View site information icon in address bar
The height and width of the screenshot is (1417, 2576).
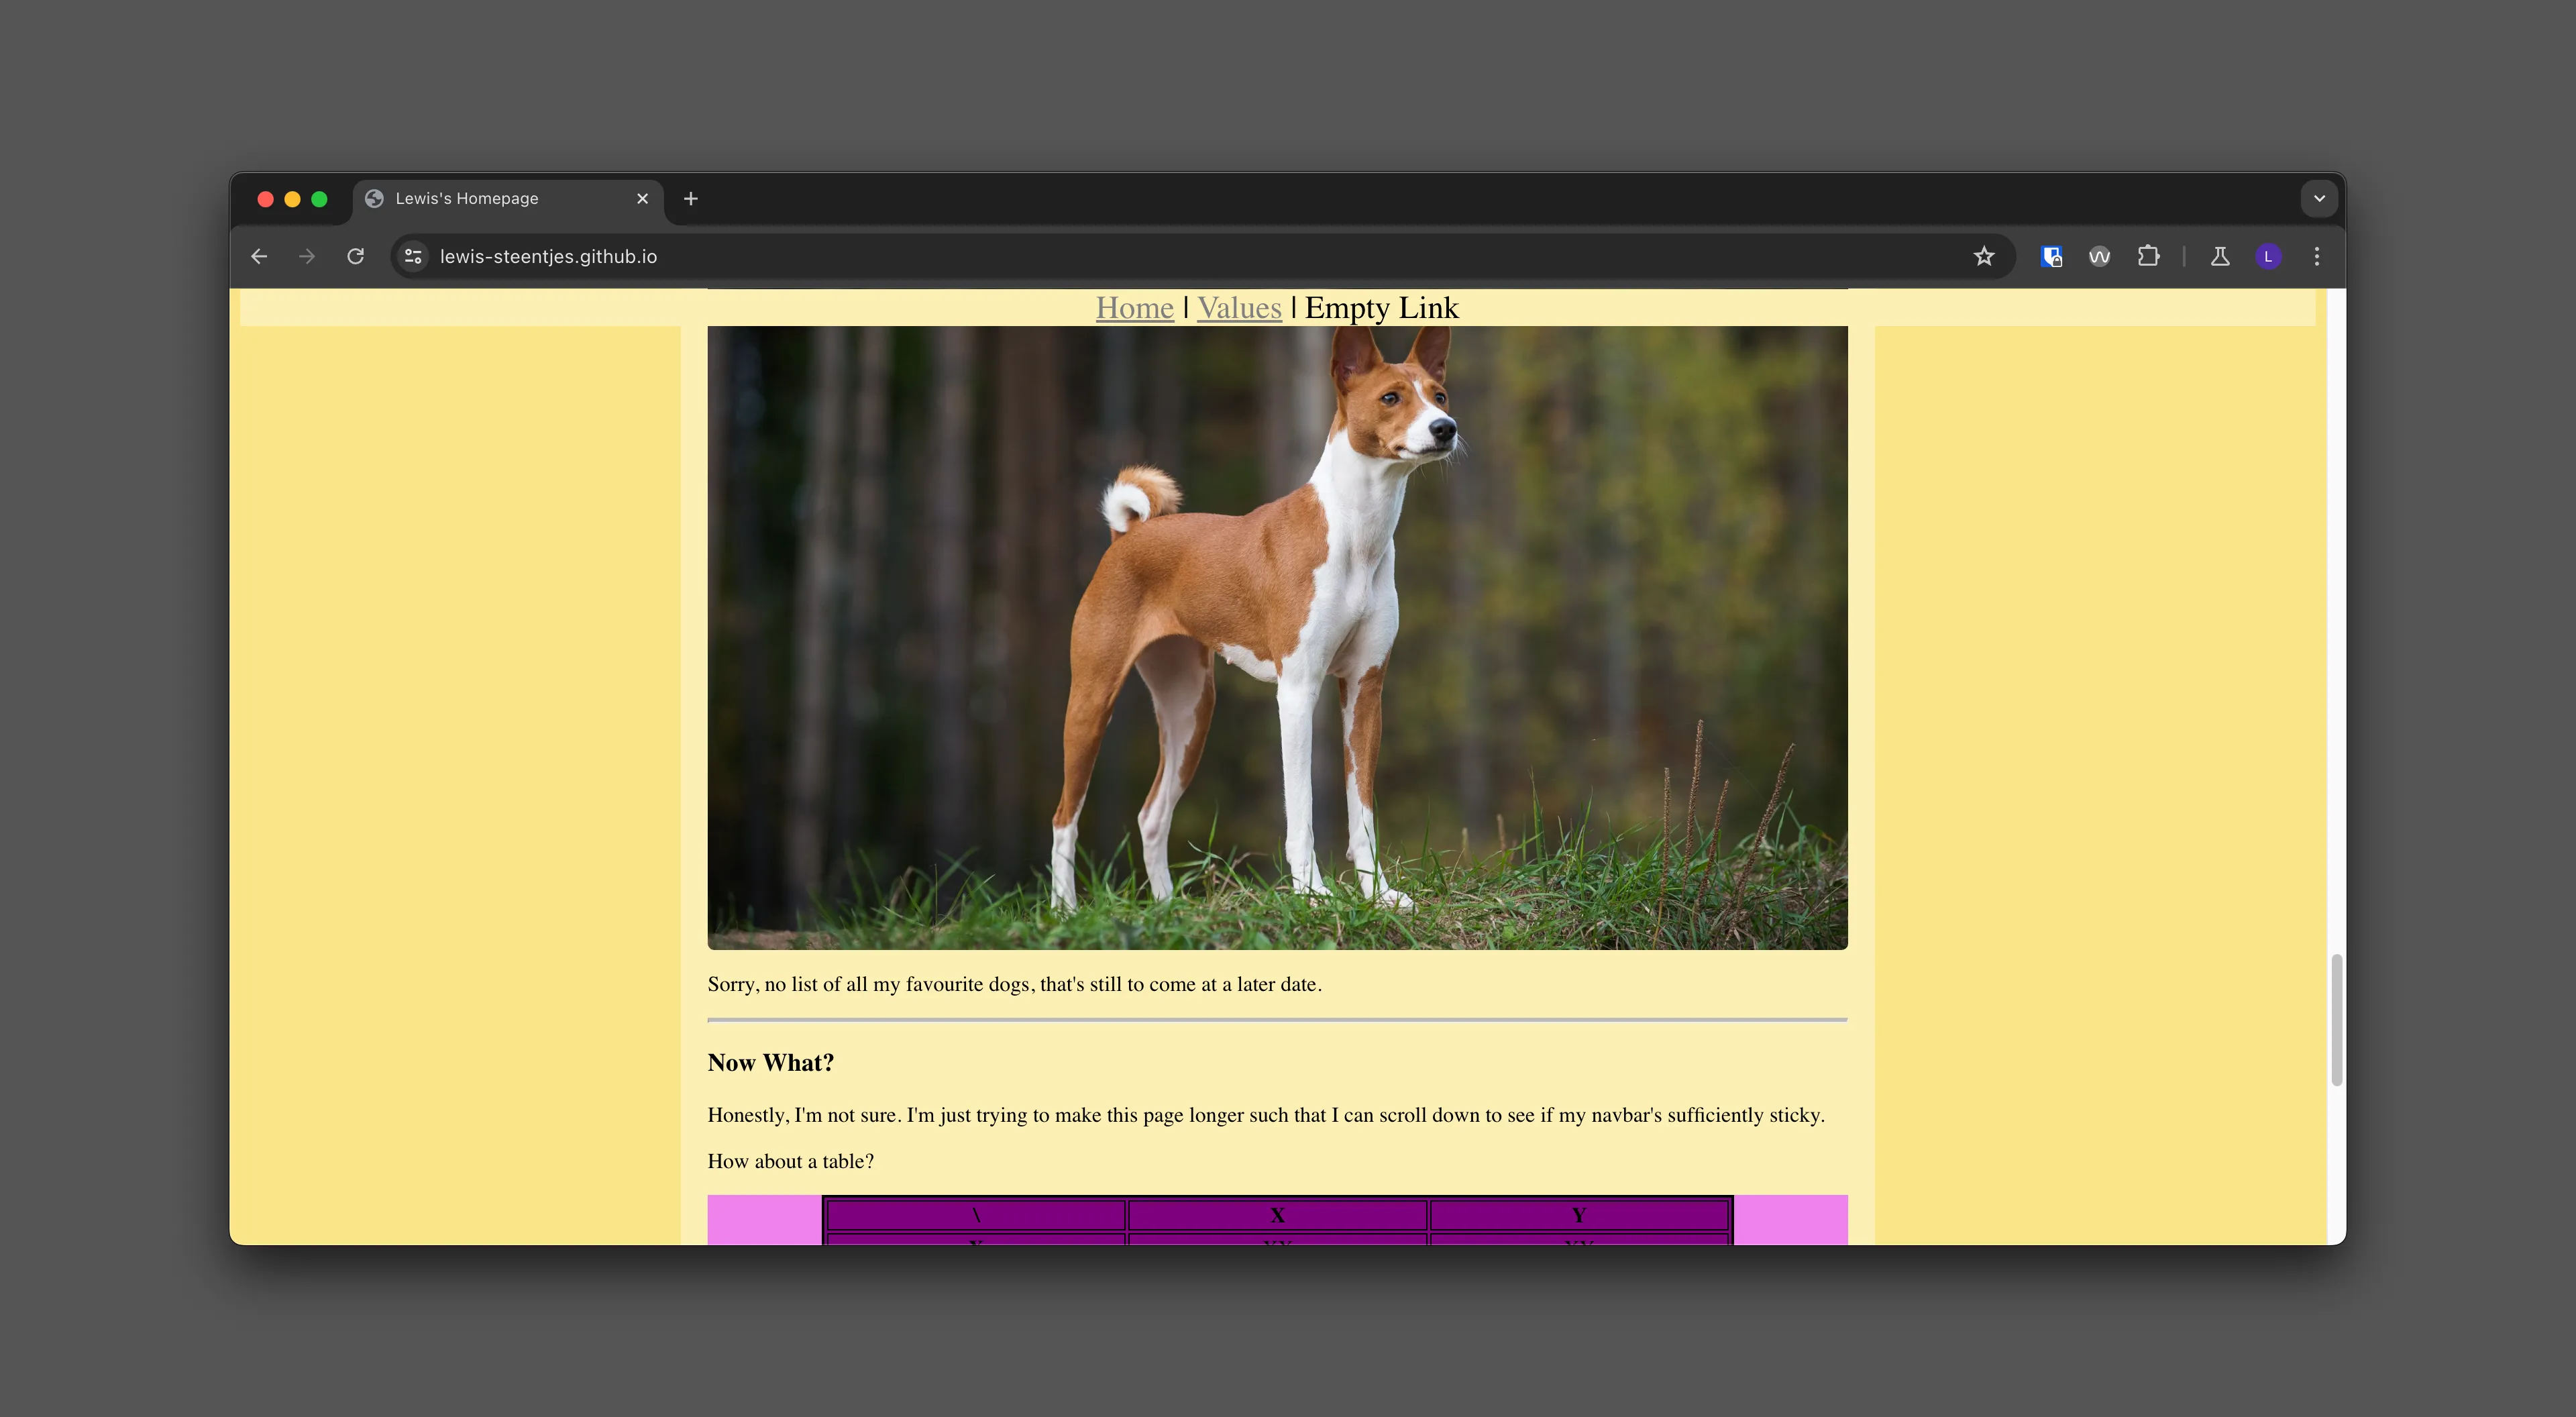[413, 256]
